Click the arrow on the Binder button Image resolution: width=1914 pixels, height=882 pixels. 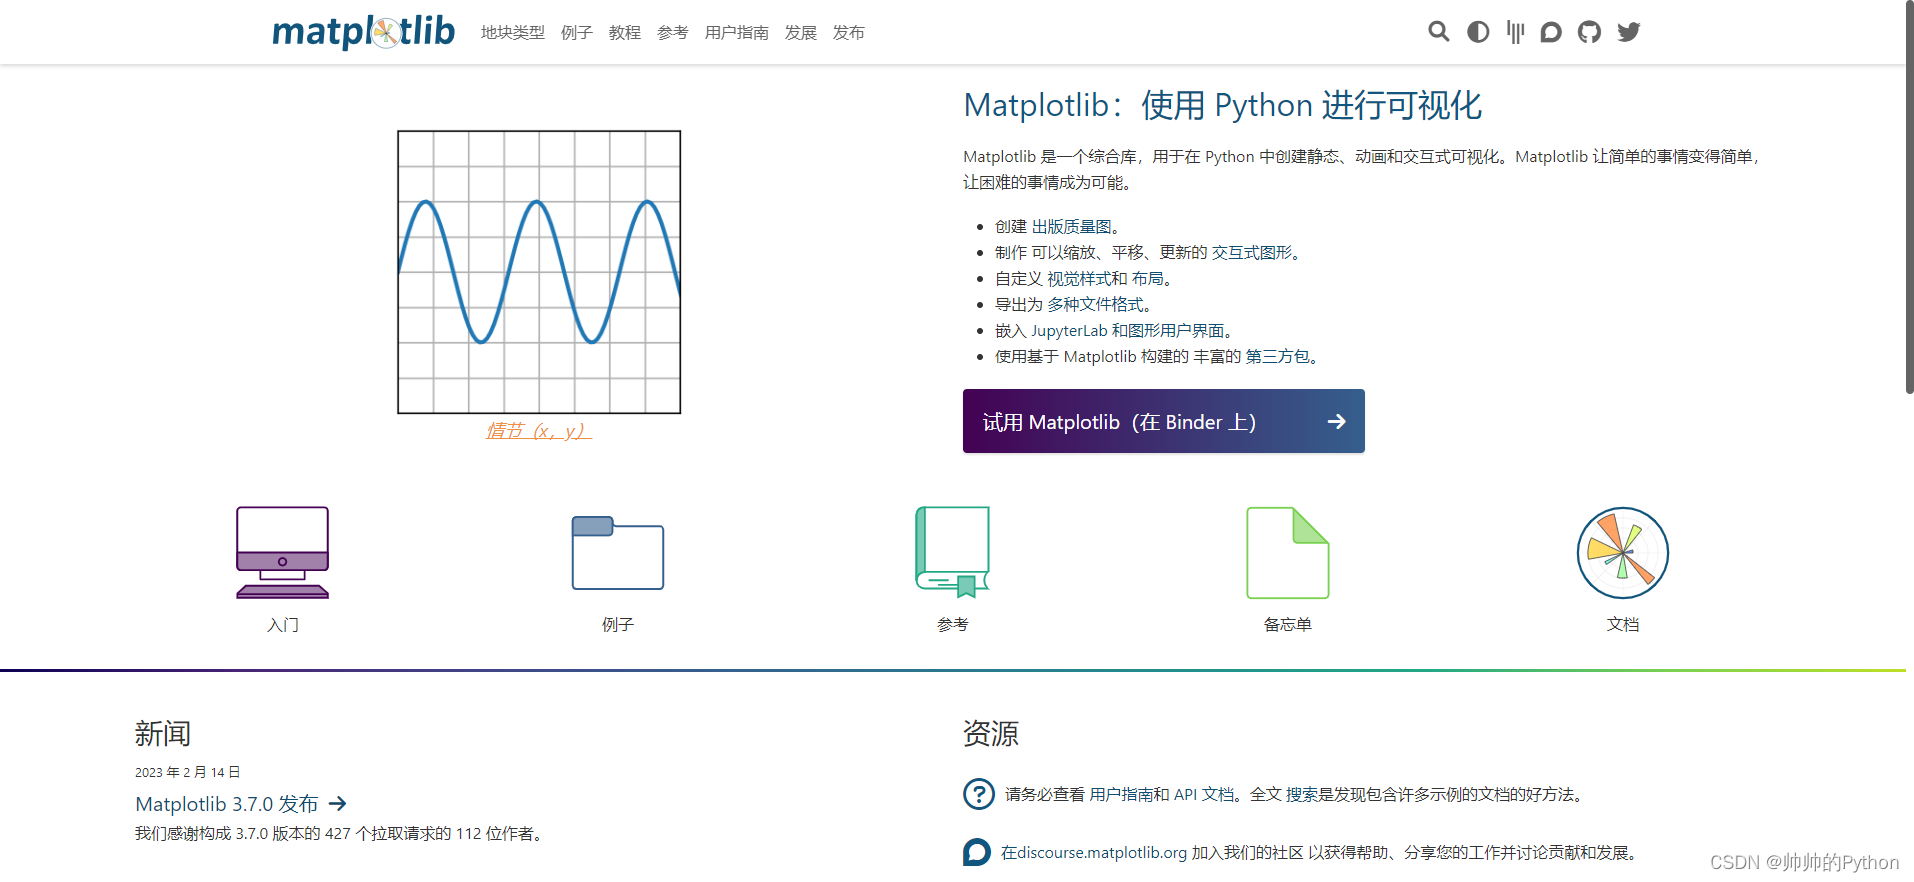point(1336,422)
